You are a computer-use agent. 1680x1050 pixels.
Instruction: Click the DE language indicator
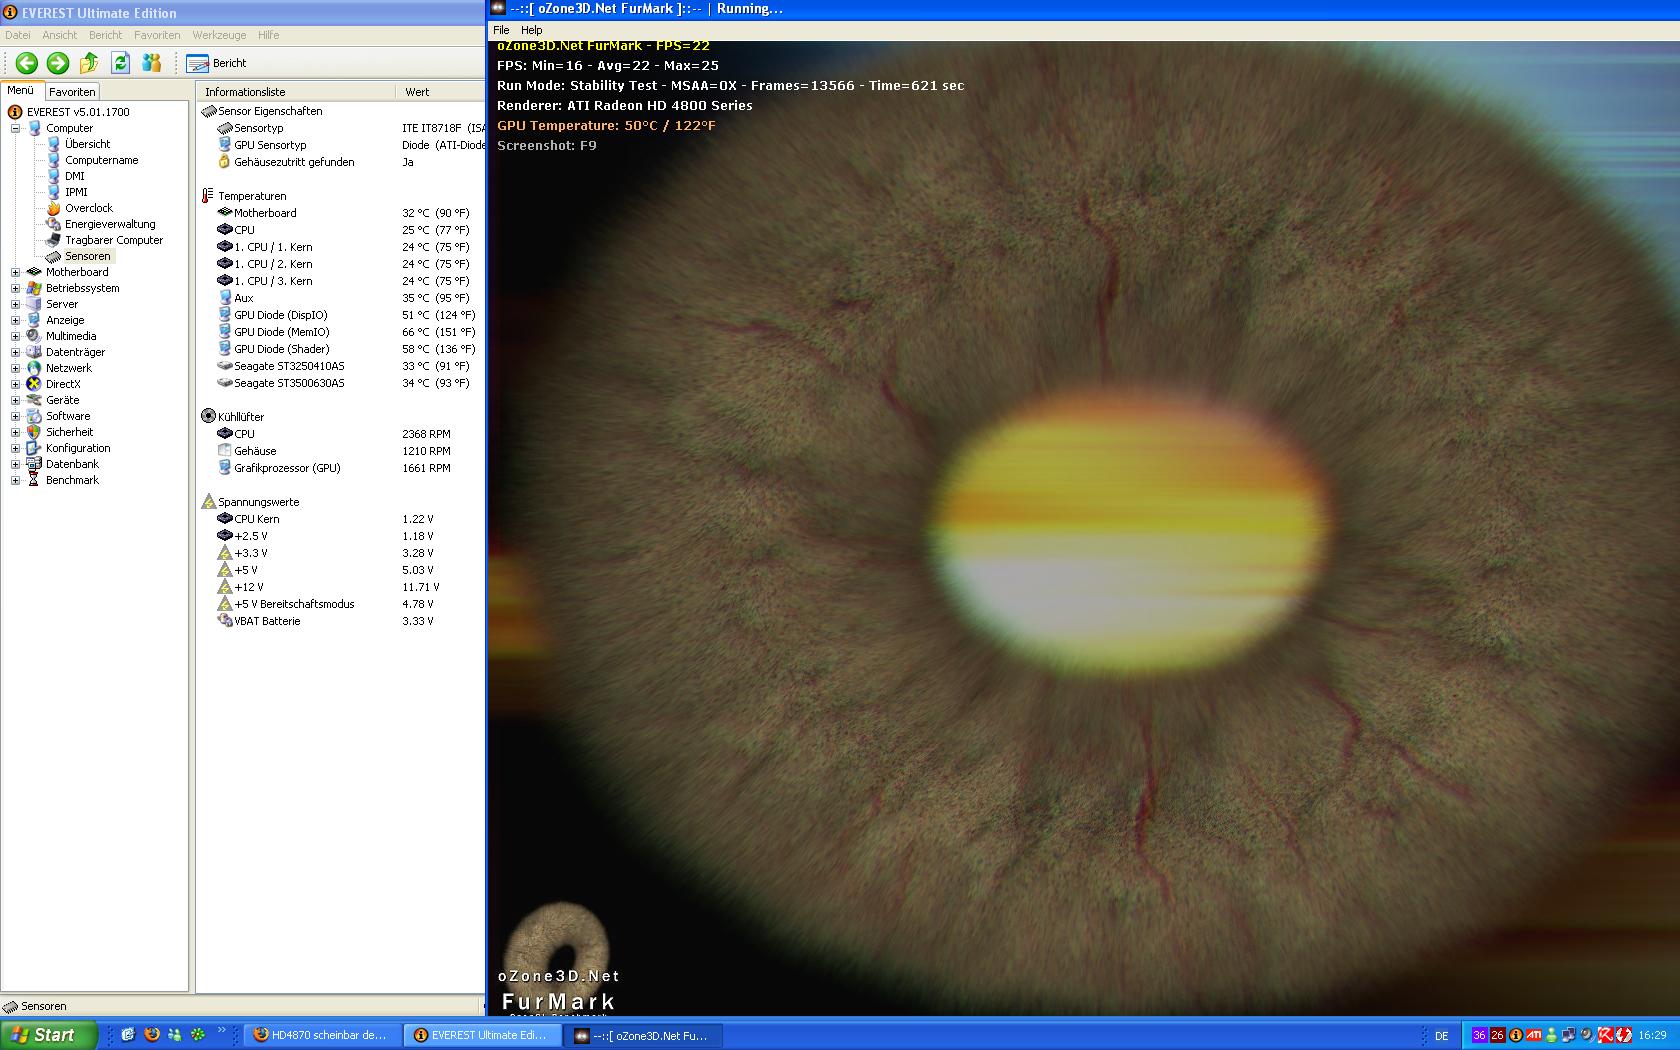point(1441,1035)
